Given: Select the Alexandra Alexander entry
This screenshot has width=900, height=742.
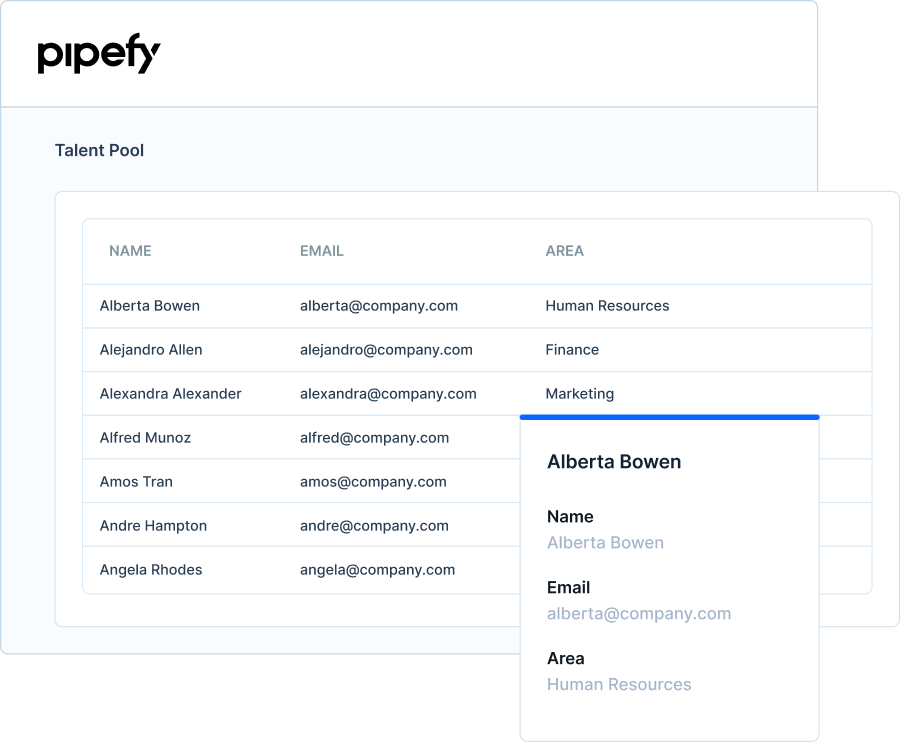Looking at the screenshot, I should click(x=170, y=394).
